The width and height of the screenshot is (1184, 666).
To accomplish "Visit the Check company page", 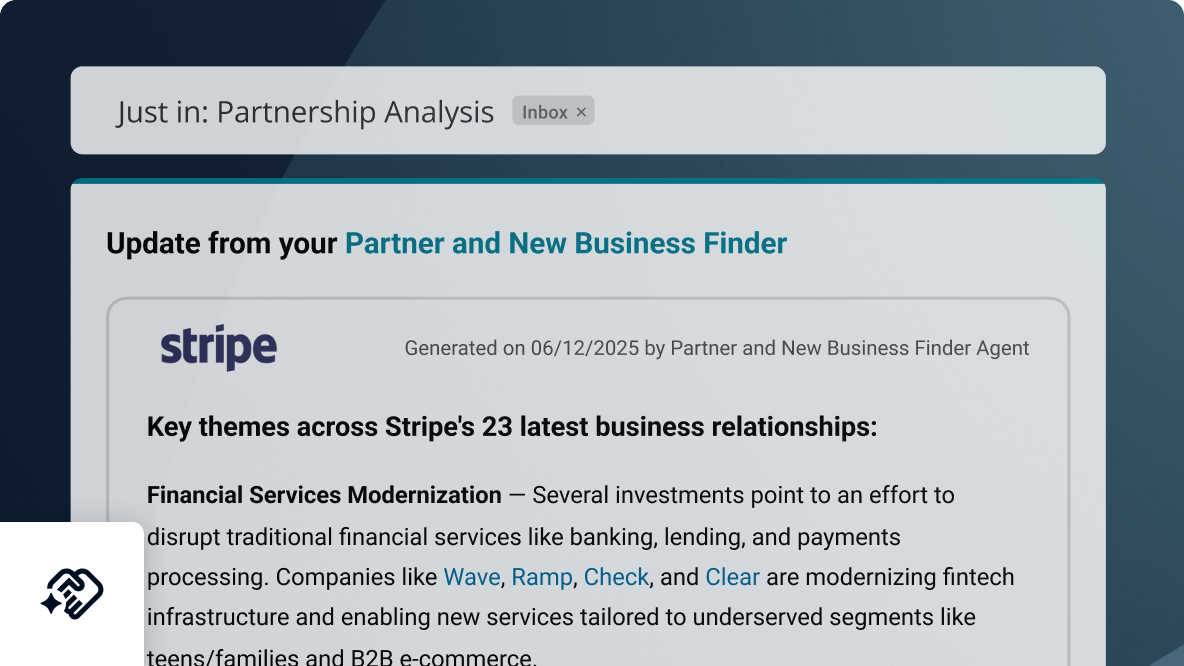I will pos(616,577).
